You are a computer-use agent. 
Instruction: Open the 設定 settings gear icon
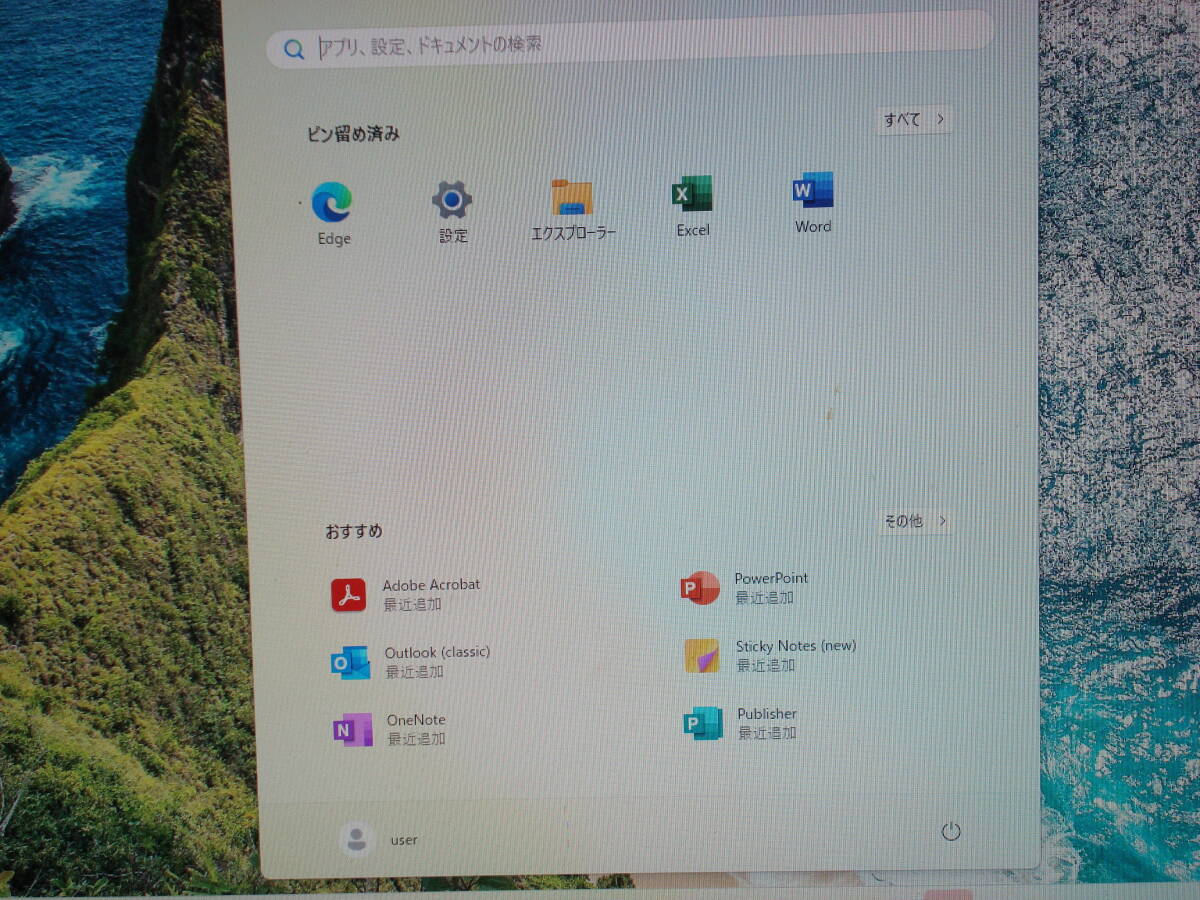point(452,200)
